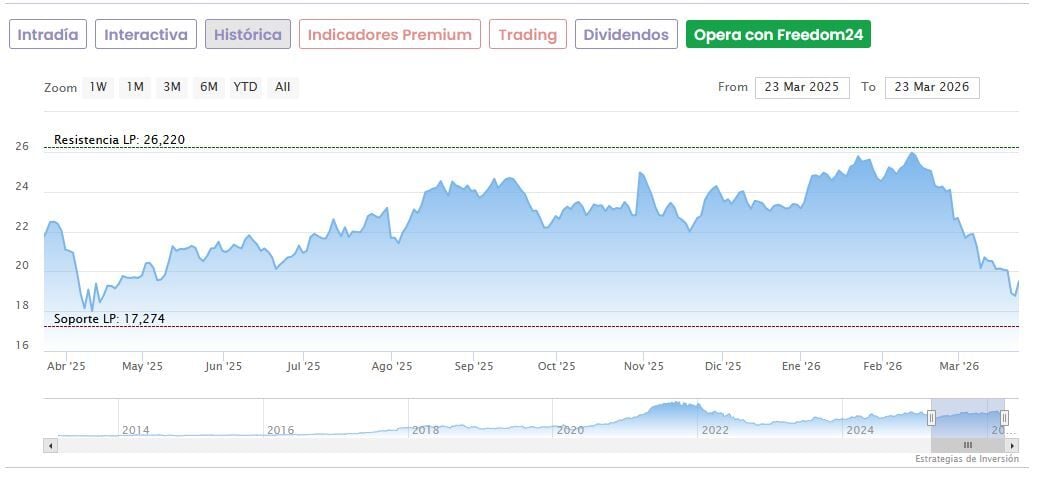Zoom chart to YTD

pyautogui.click(x=245, y=87)
